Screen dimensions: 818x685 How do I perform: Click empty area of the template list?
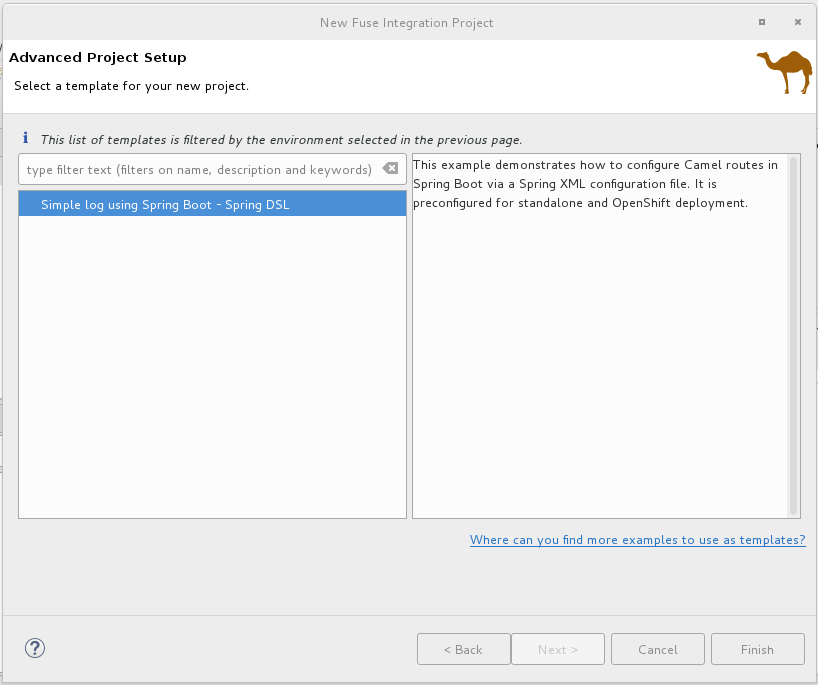pos(212,370)
